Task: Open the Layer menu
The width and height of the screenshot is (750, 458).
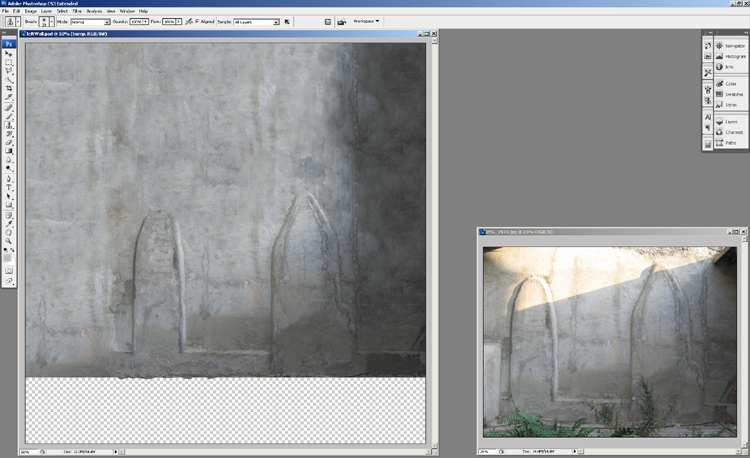Action: [x=46, y=10]
